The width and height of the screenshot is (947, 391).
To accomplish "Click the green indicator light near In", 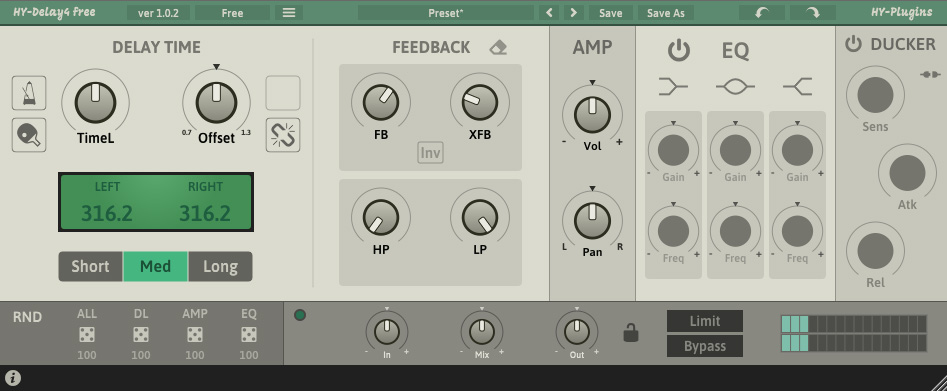I will [300, 315].
